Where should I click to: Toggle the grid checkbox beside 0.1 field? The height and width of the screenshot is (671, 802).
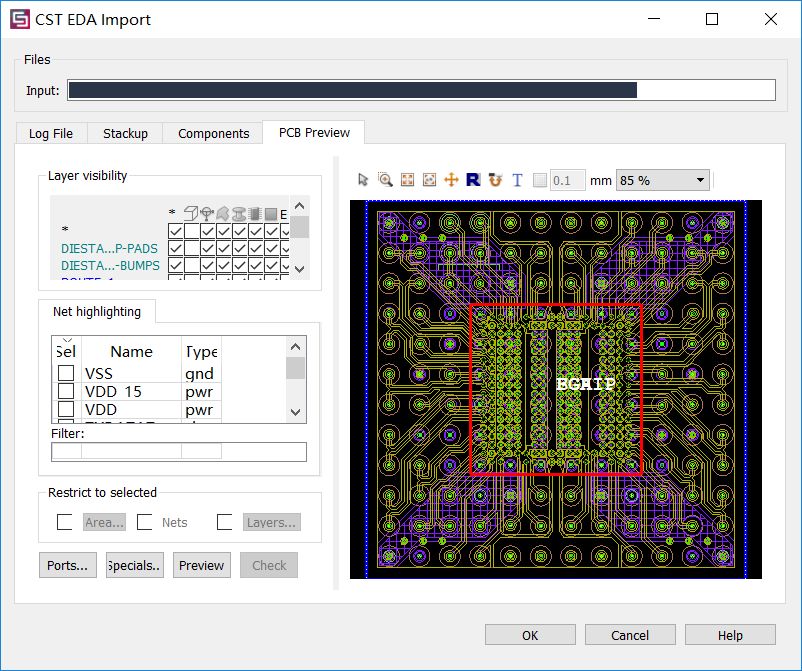(540, 180)
